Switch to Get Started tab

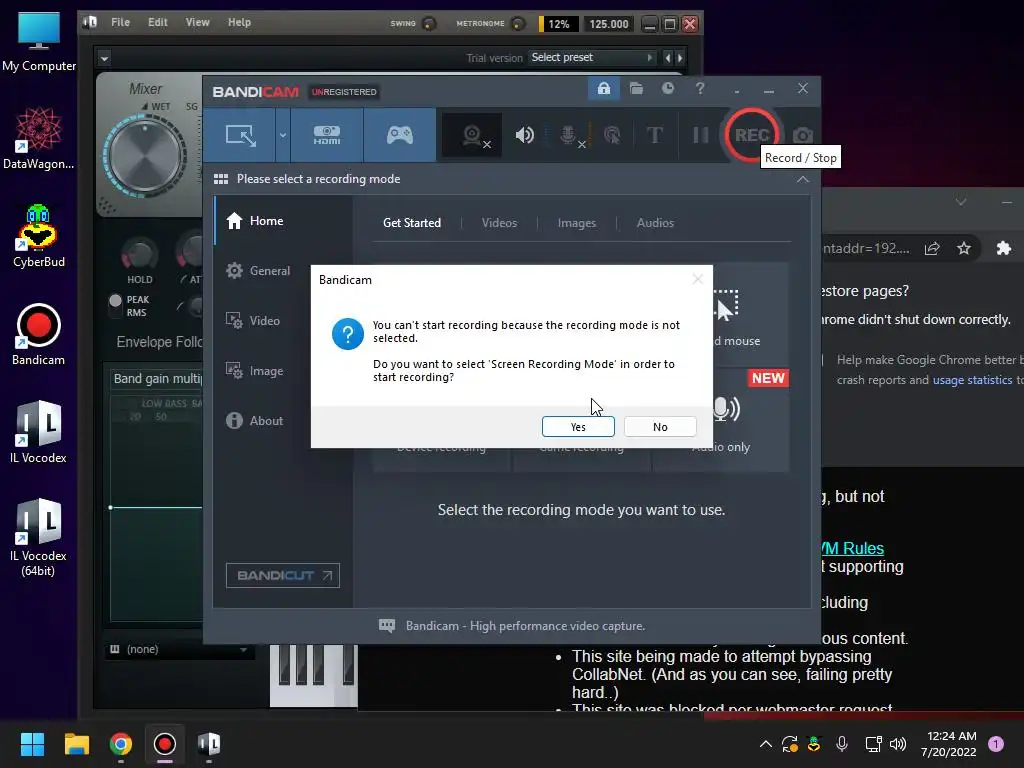pos(411,223)
